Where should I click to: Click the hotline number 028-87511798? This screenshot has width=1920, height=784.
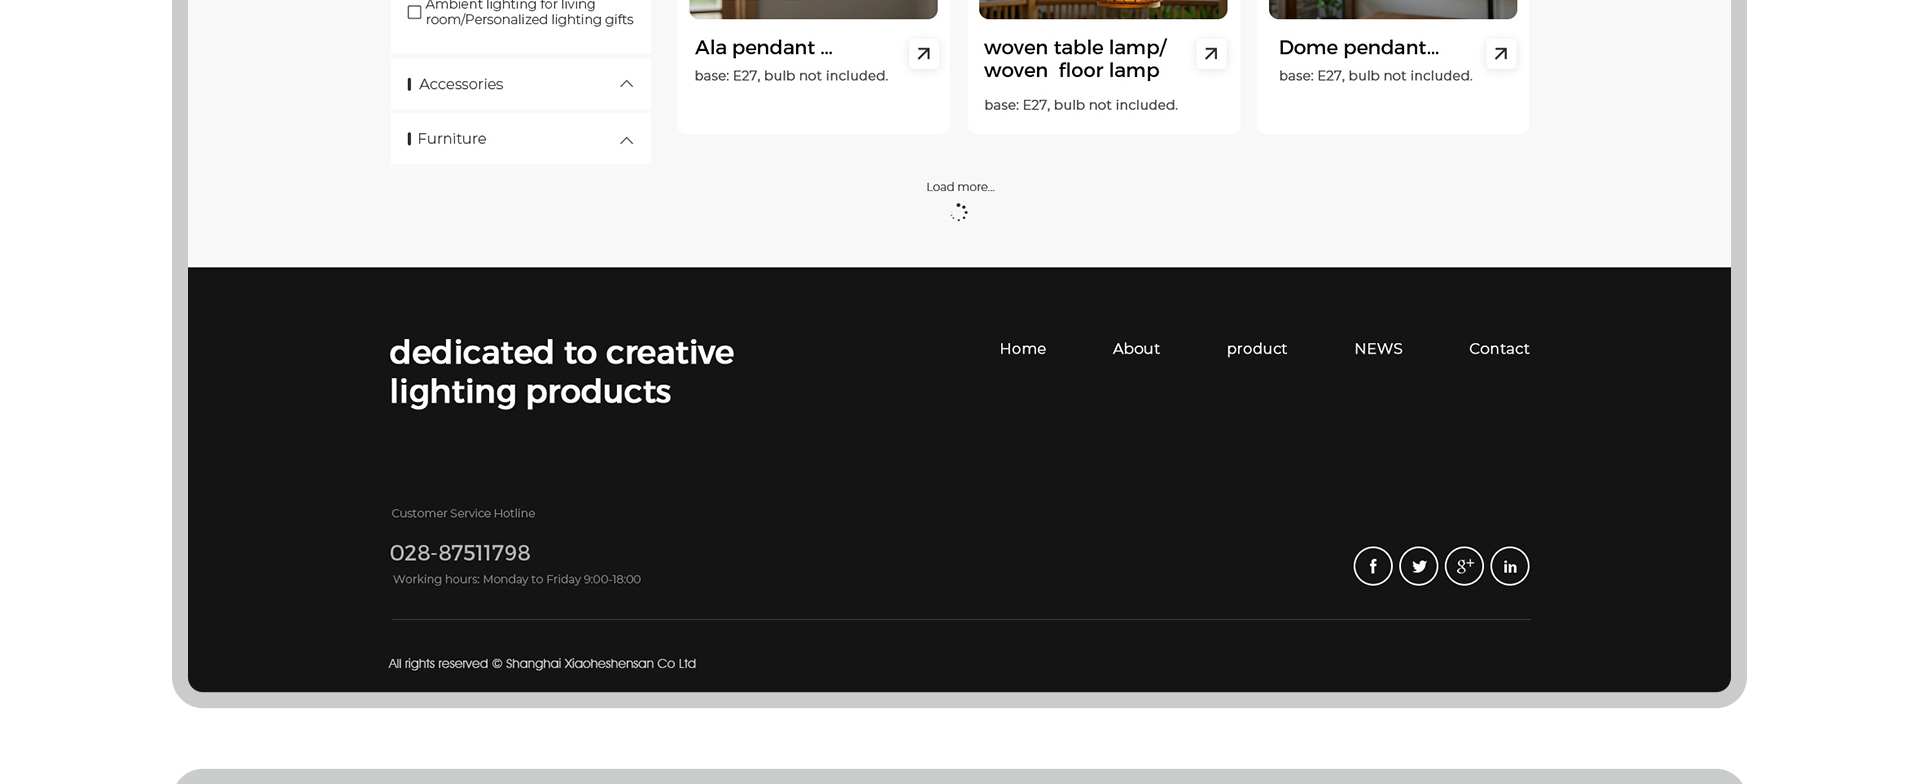tap(460, 553)
